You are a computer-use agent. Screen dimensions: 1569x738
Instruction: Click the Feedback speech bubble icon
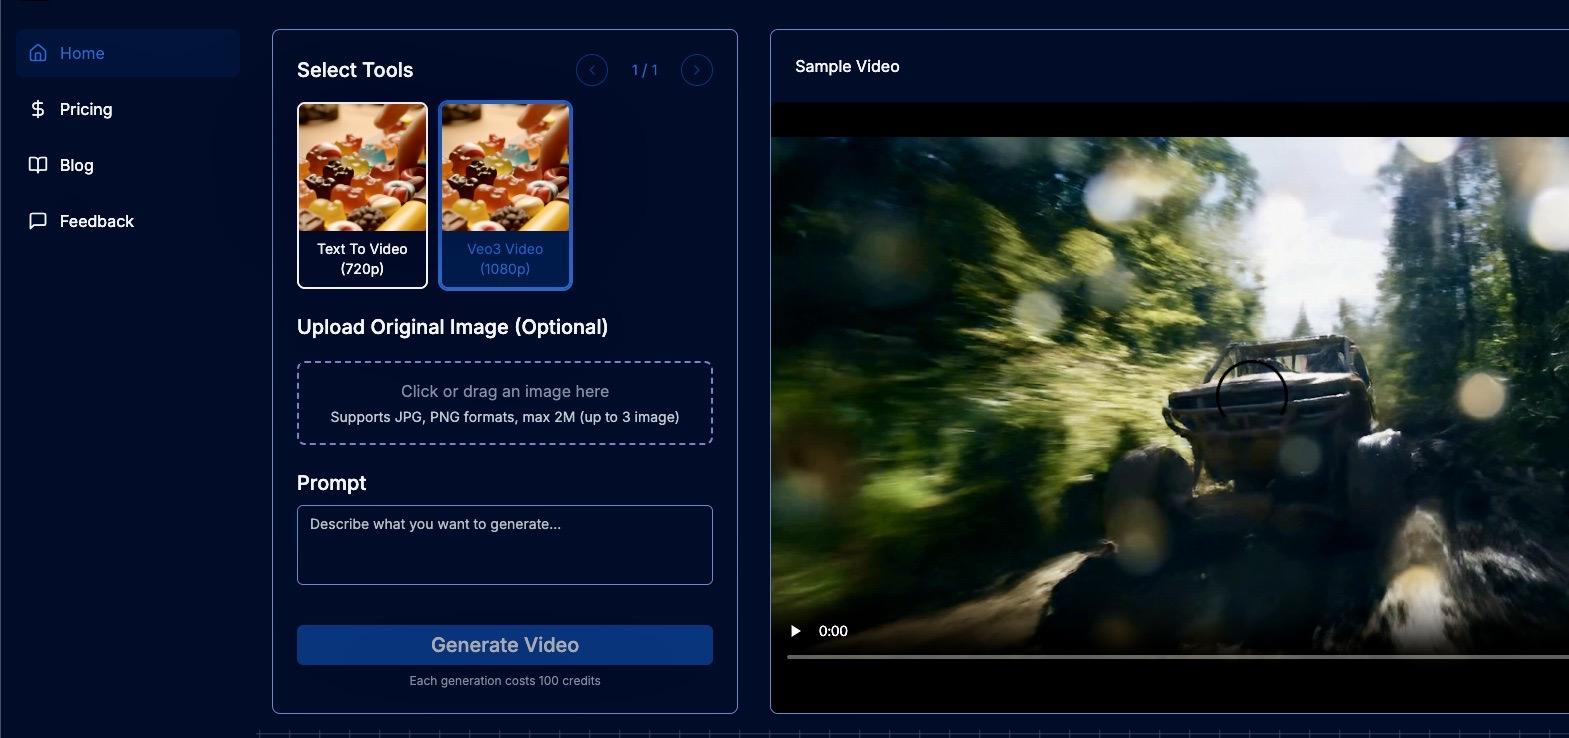(38, 221)
